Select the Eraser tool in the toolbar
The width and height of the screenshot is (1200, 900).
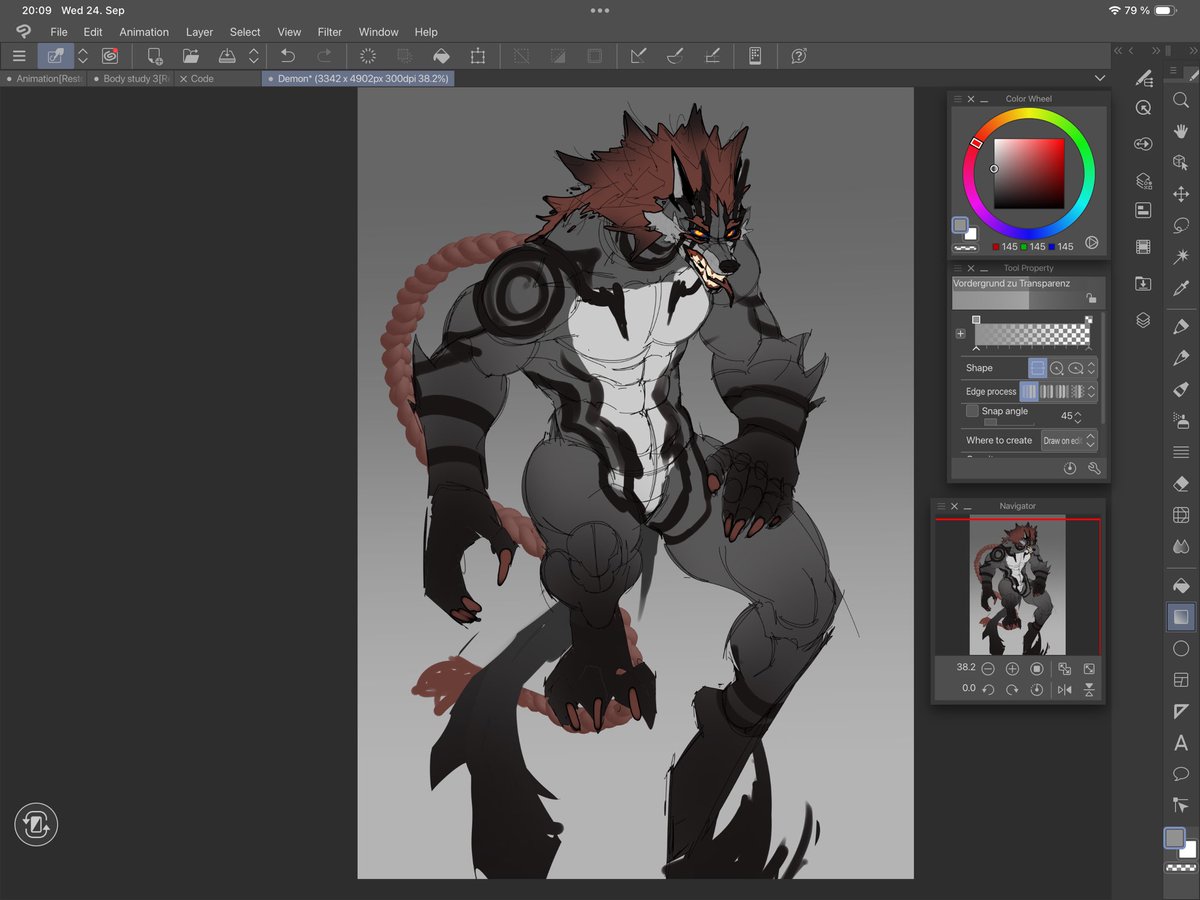(x=1181, y=484)
